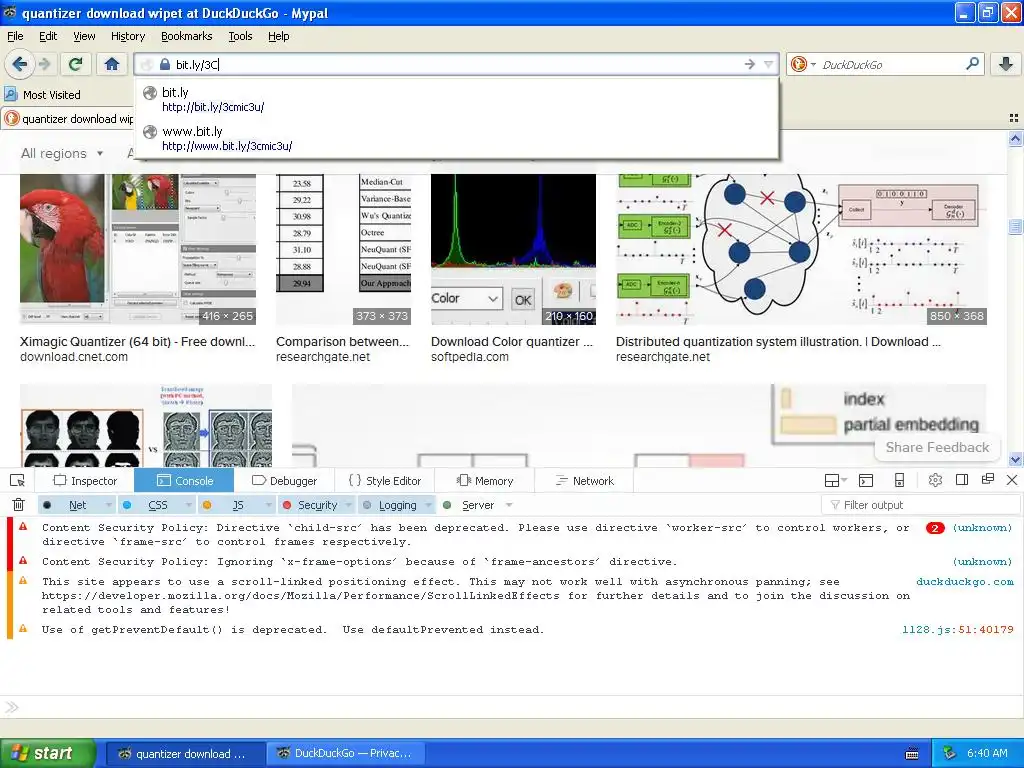Click inside the URL address field
The image size is (1024, 768).
click(x=457, y=64)
